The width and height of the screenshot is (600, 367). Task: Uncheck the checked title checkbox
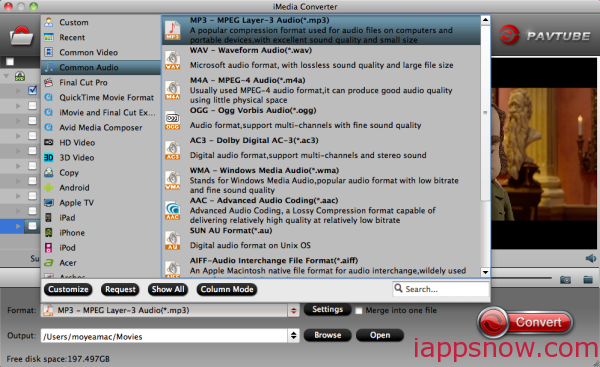pyautogui.click(x=33, y=90)
